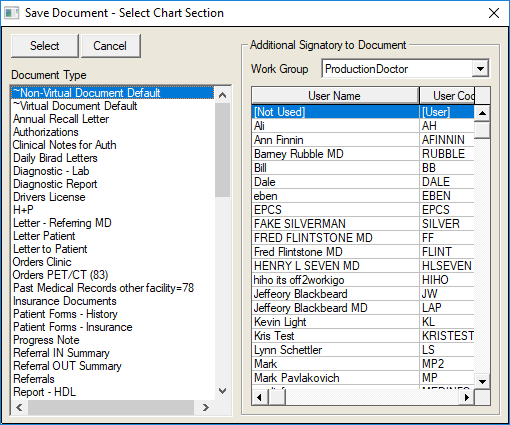Click down arrow of Document Type list
Image resolution: width=510 pixels, height=425 pixels.
(x=223, y=391)
